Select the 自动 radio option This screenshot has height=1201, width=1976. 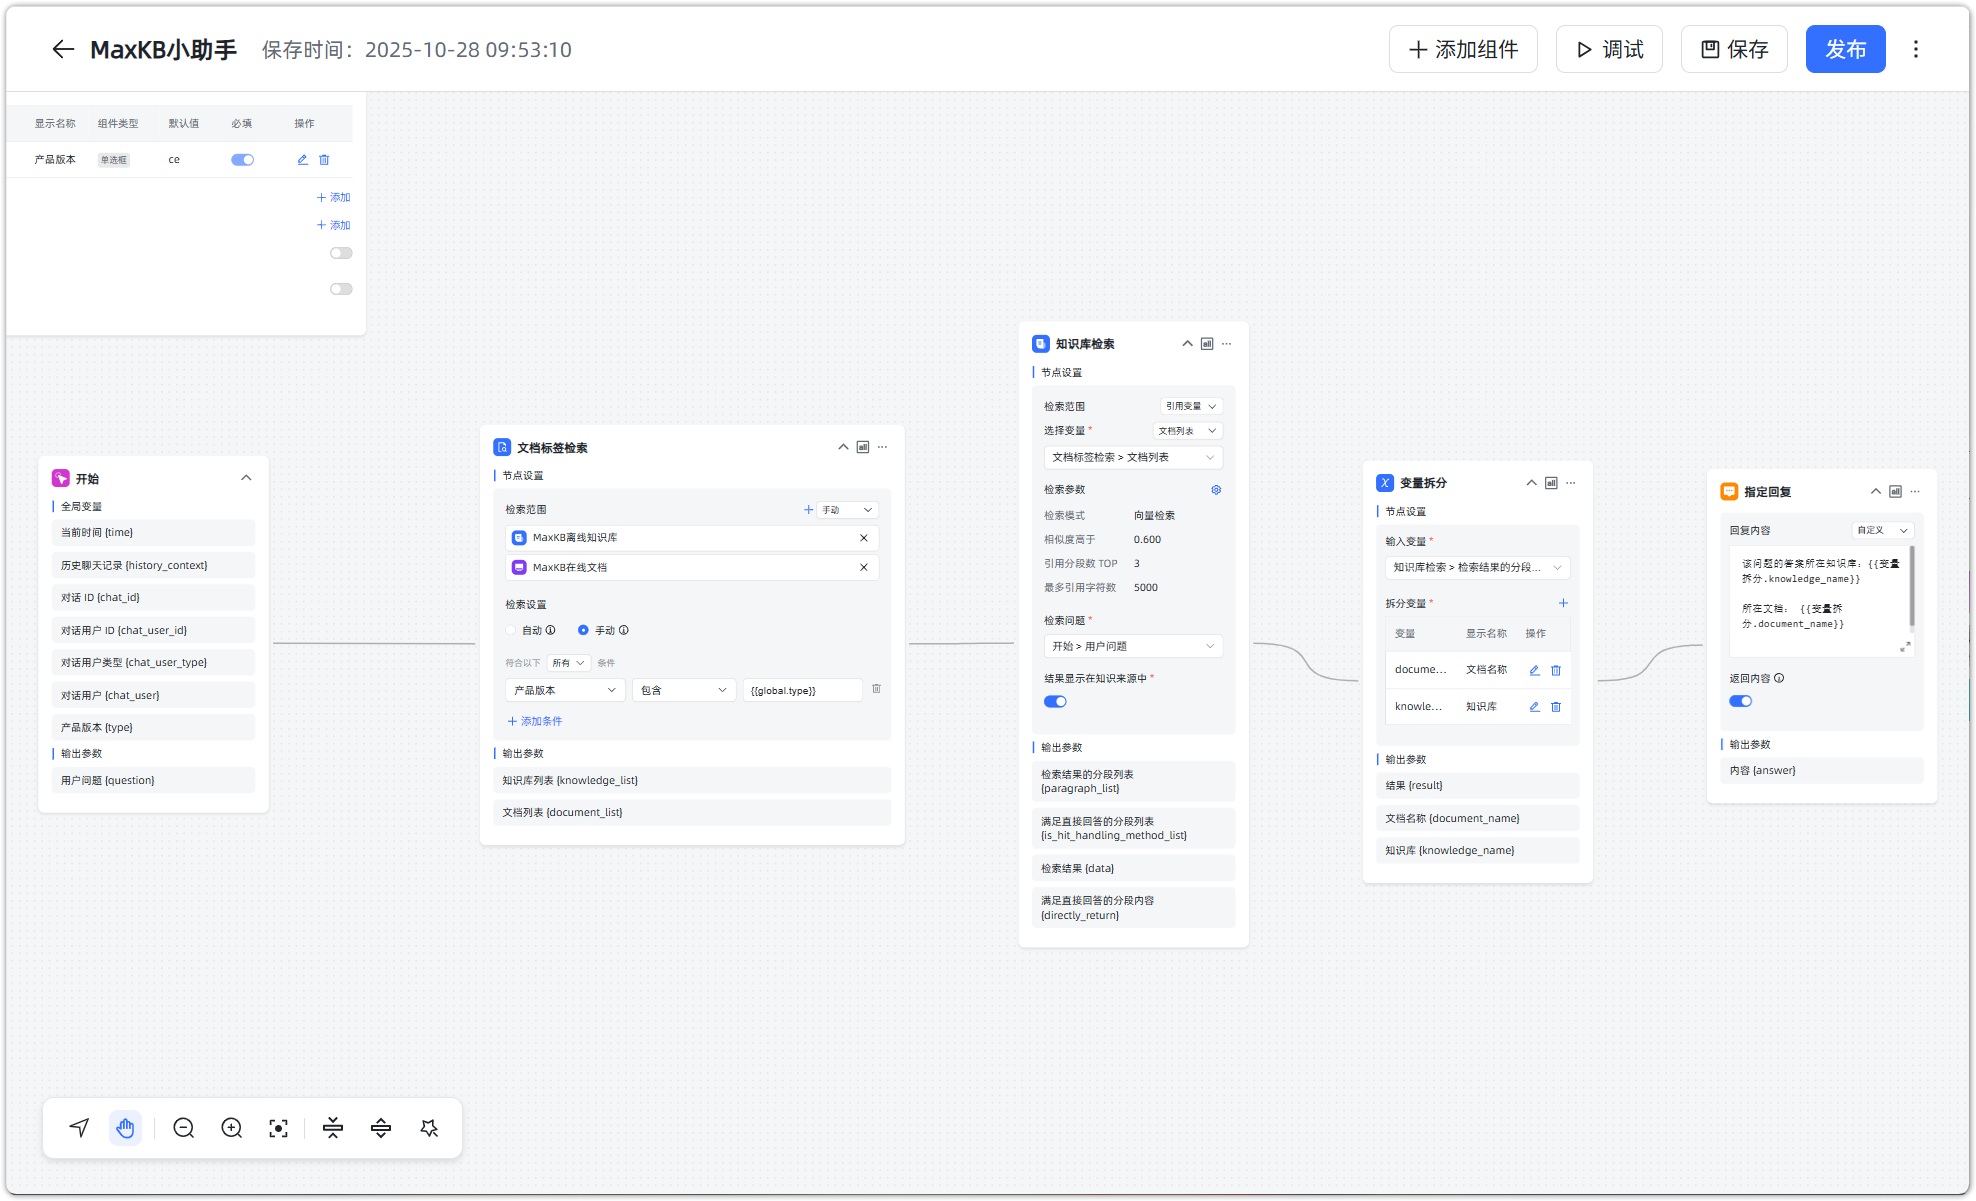click(511, 630)
